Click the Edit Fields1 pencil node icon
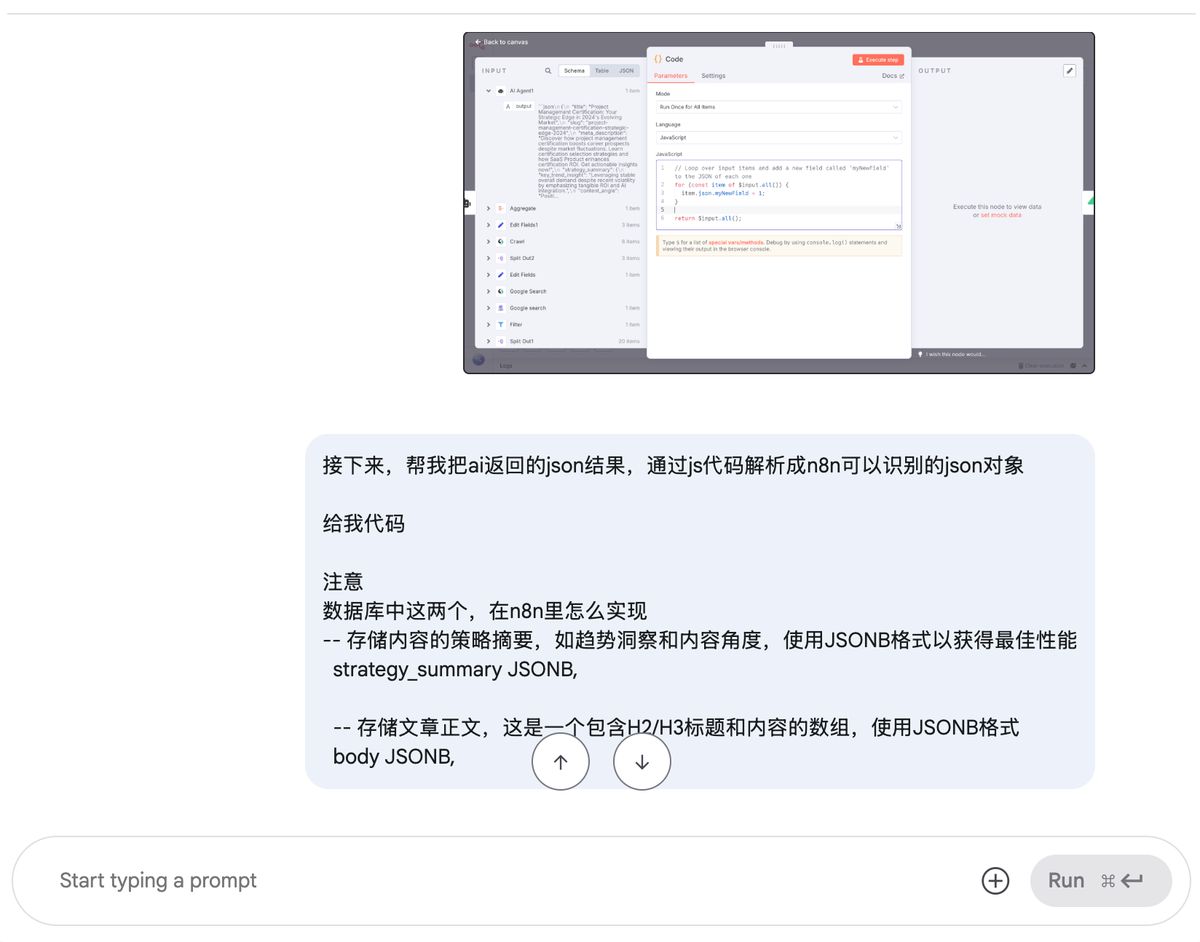Image resolution: width=1200 pixels, height=942 pixels. [500, 225]
